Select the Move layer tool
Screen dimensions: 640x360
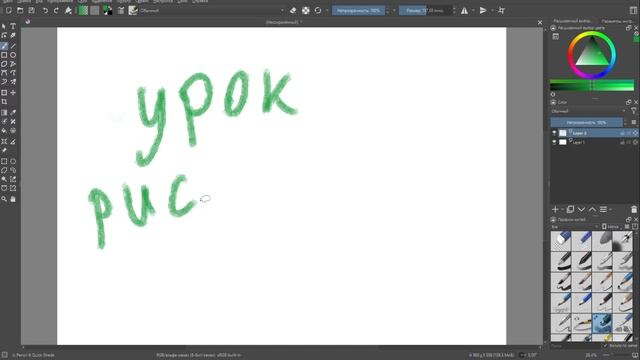[13, 93]
